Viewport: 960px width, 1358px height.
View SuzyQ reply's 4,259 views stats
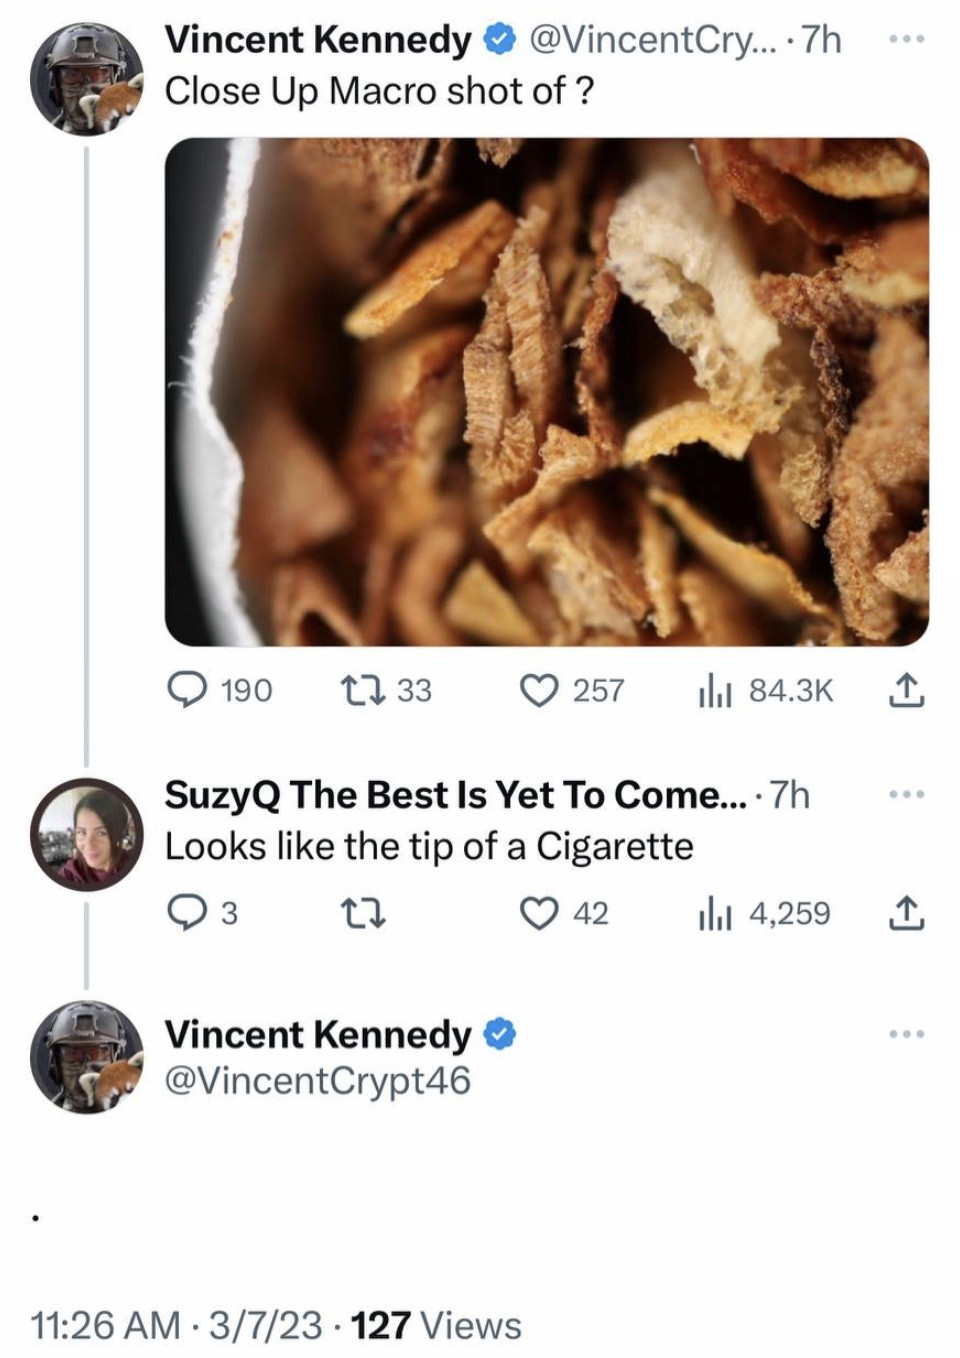[x=715, y=913]
